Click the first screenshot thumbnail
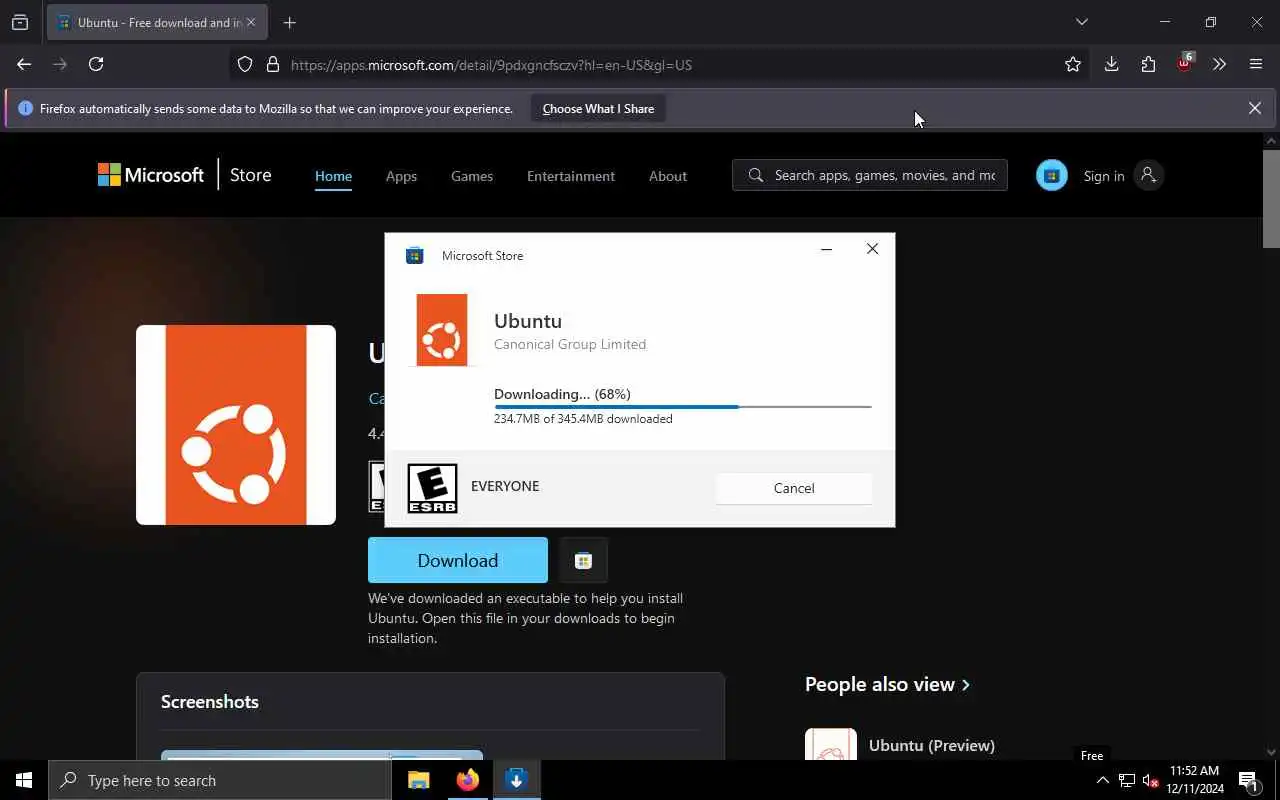The height and width of the screenshot is (800, 1280). click(322, 755)
